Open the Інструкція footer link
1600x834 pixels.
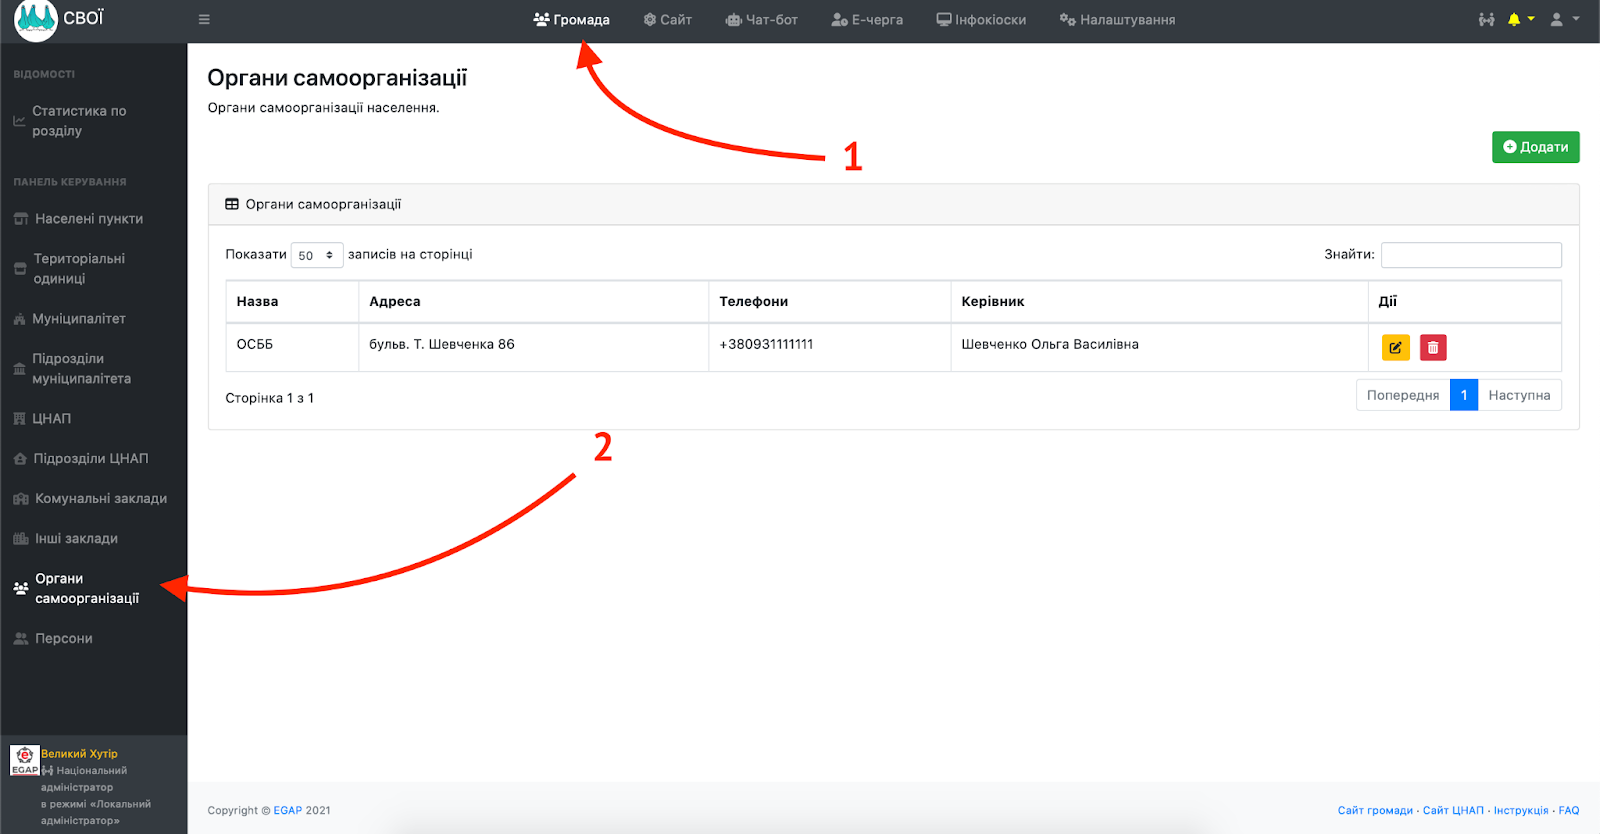(1520, 810)
